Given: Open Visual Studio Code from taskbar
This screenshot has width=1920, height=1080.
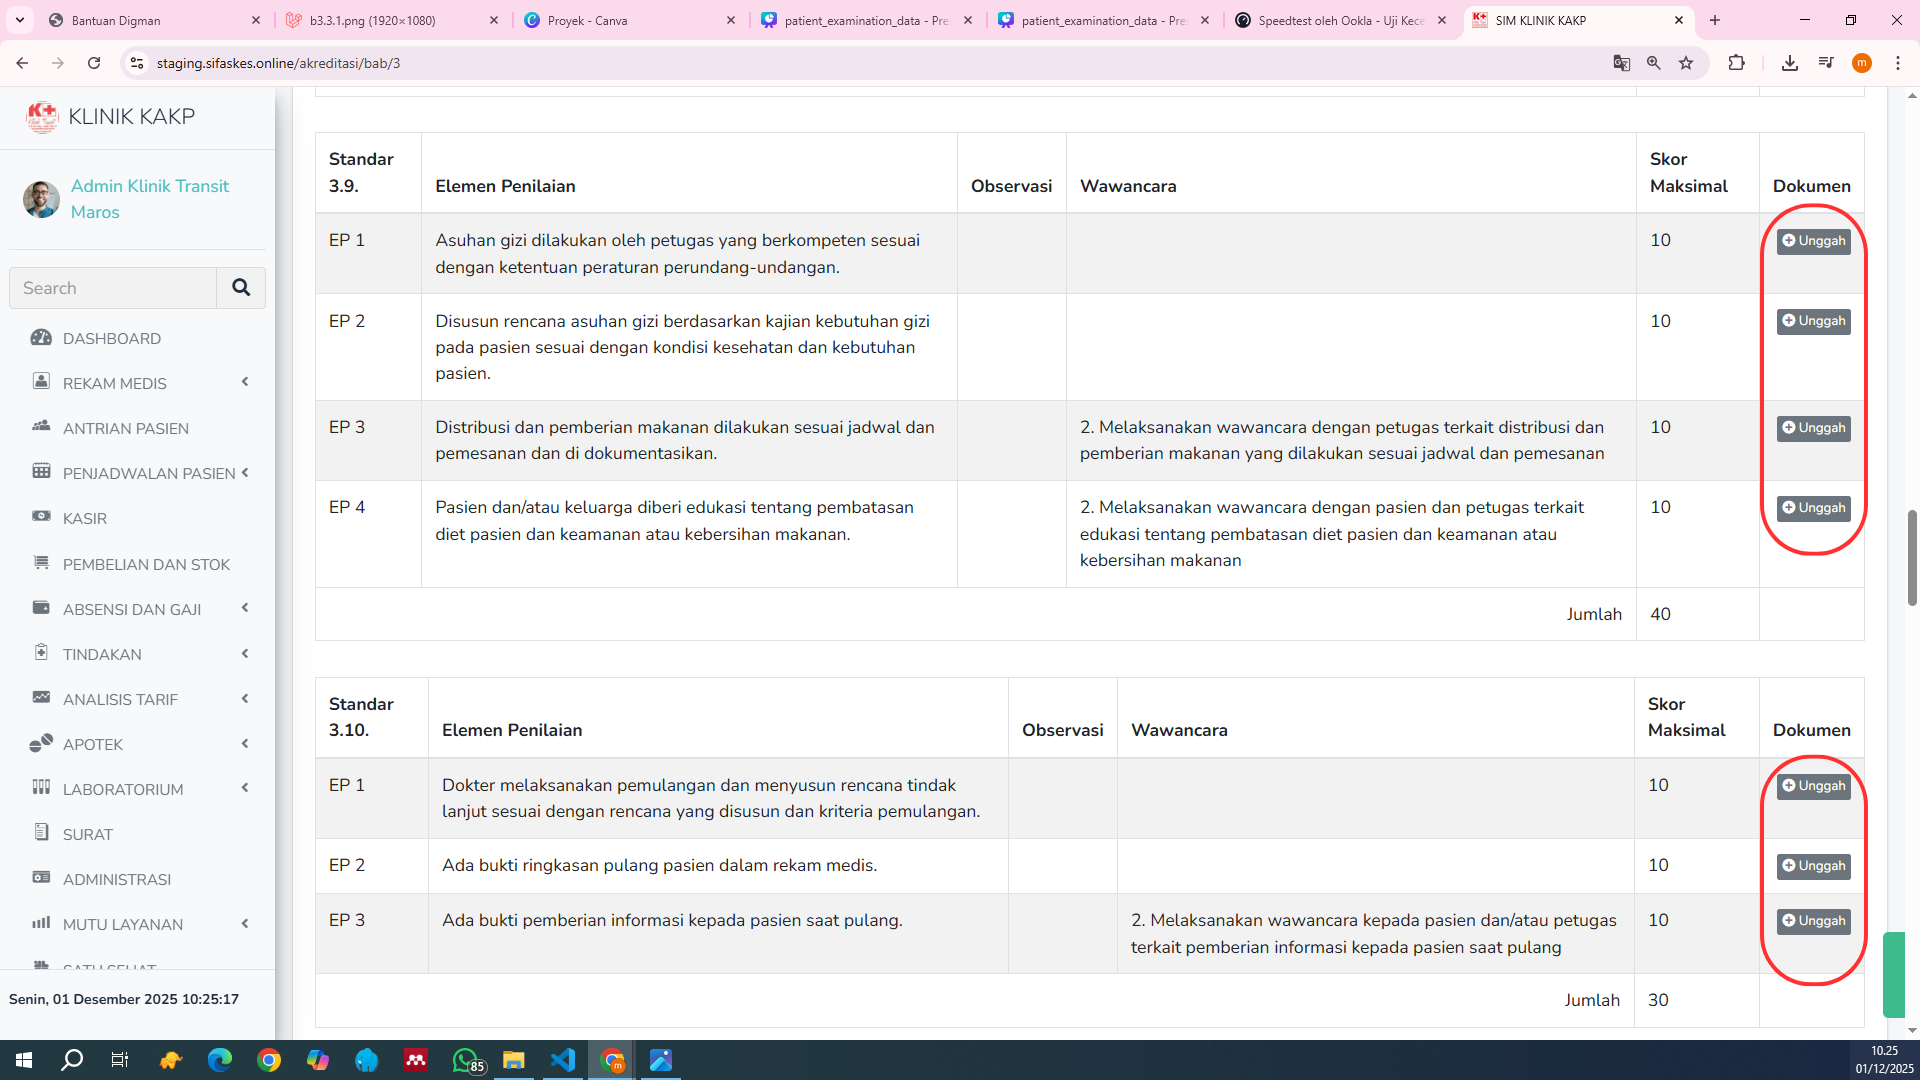Looking at the screenshot, I should click(563, 1060).
